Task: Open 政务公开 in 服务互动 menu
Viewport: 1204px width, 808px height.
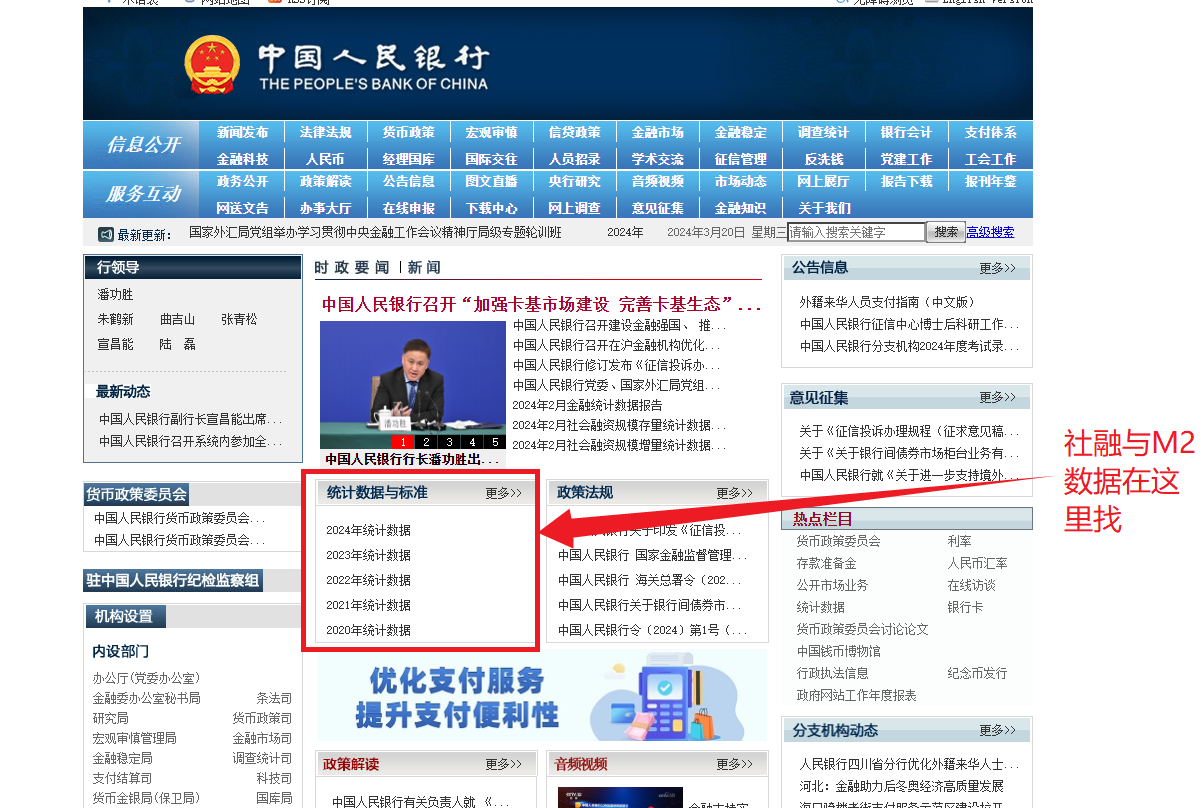Action: pyautogui.click(x=243, y=182)
